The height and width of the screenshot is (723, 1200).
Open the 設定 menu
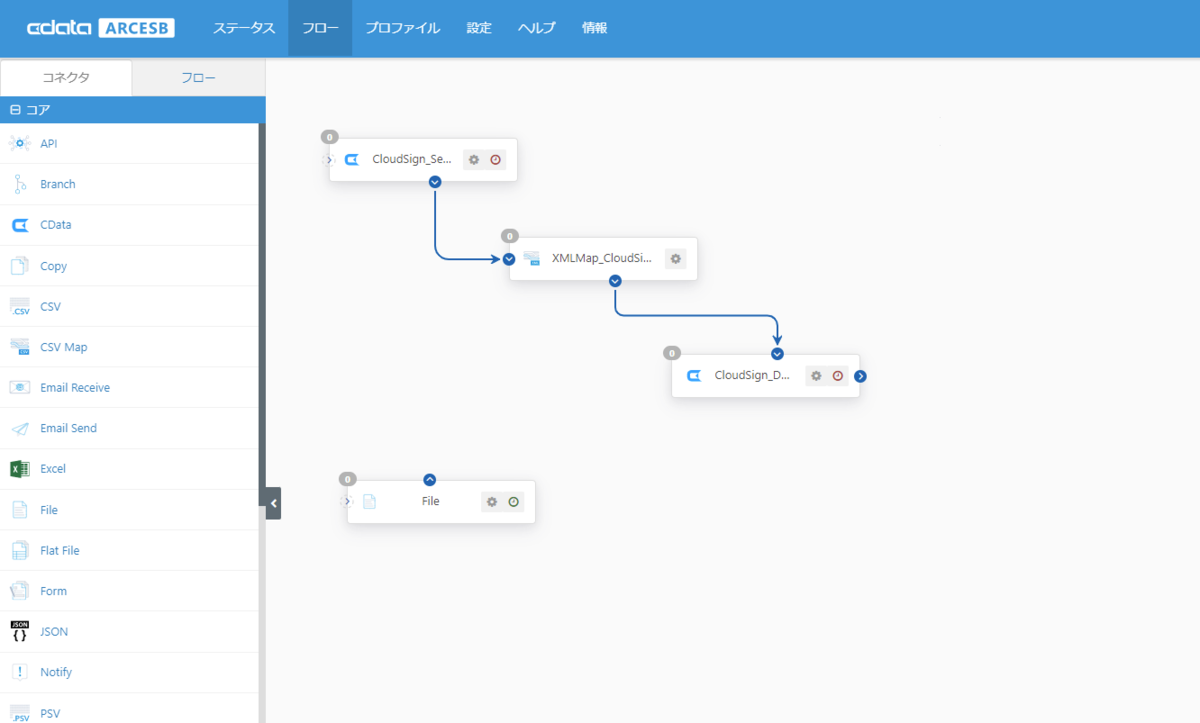(x=479, y=28)
